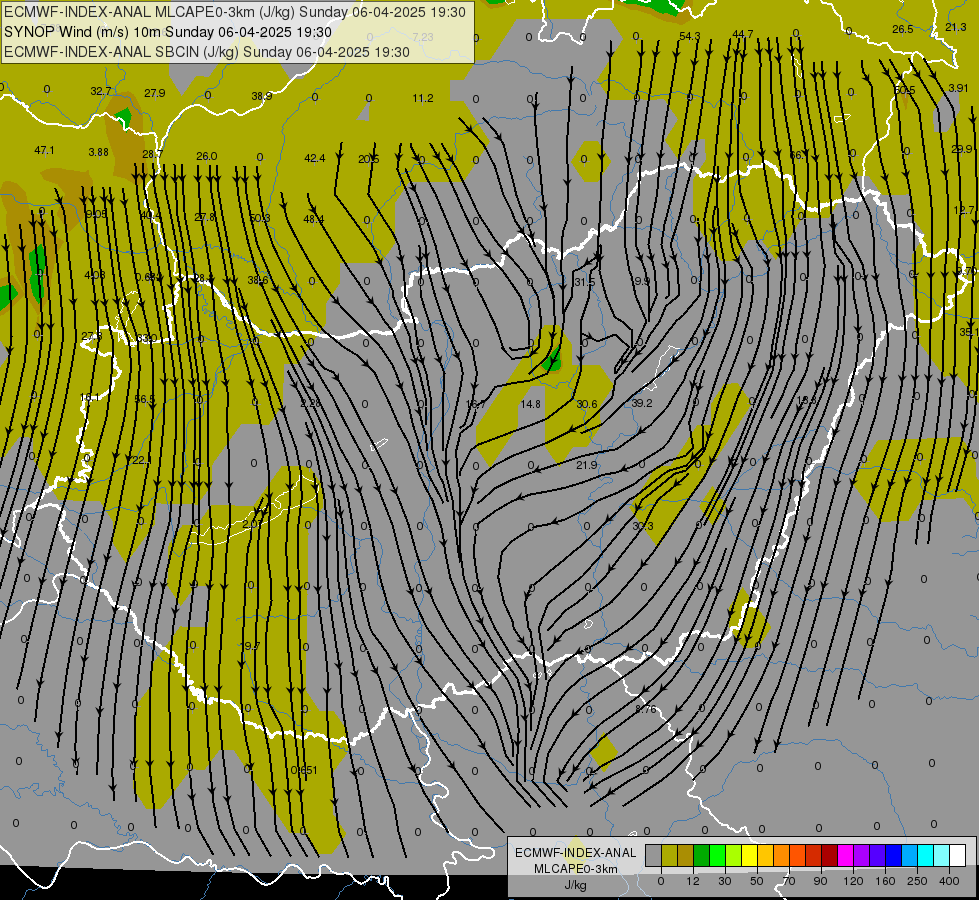The height and width of the screenshot is (900, 979).
Task: Click the magenta legend swatch
Action: tap(846, 855)
